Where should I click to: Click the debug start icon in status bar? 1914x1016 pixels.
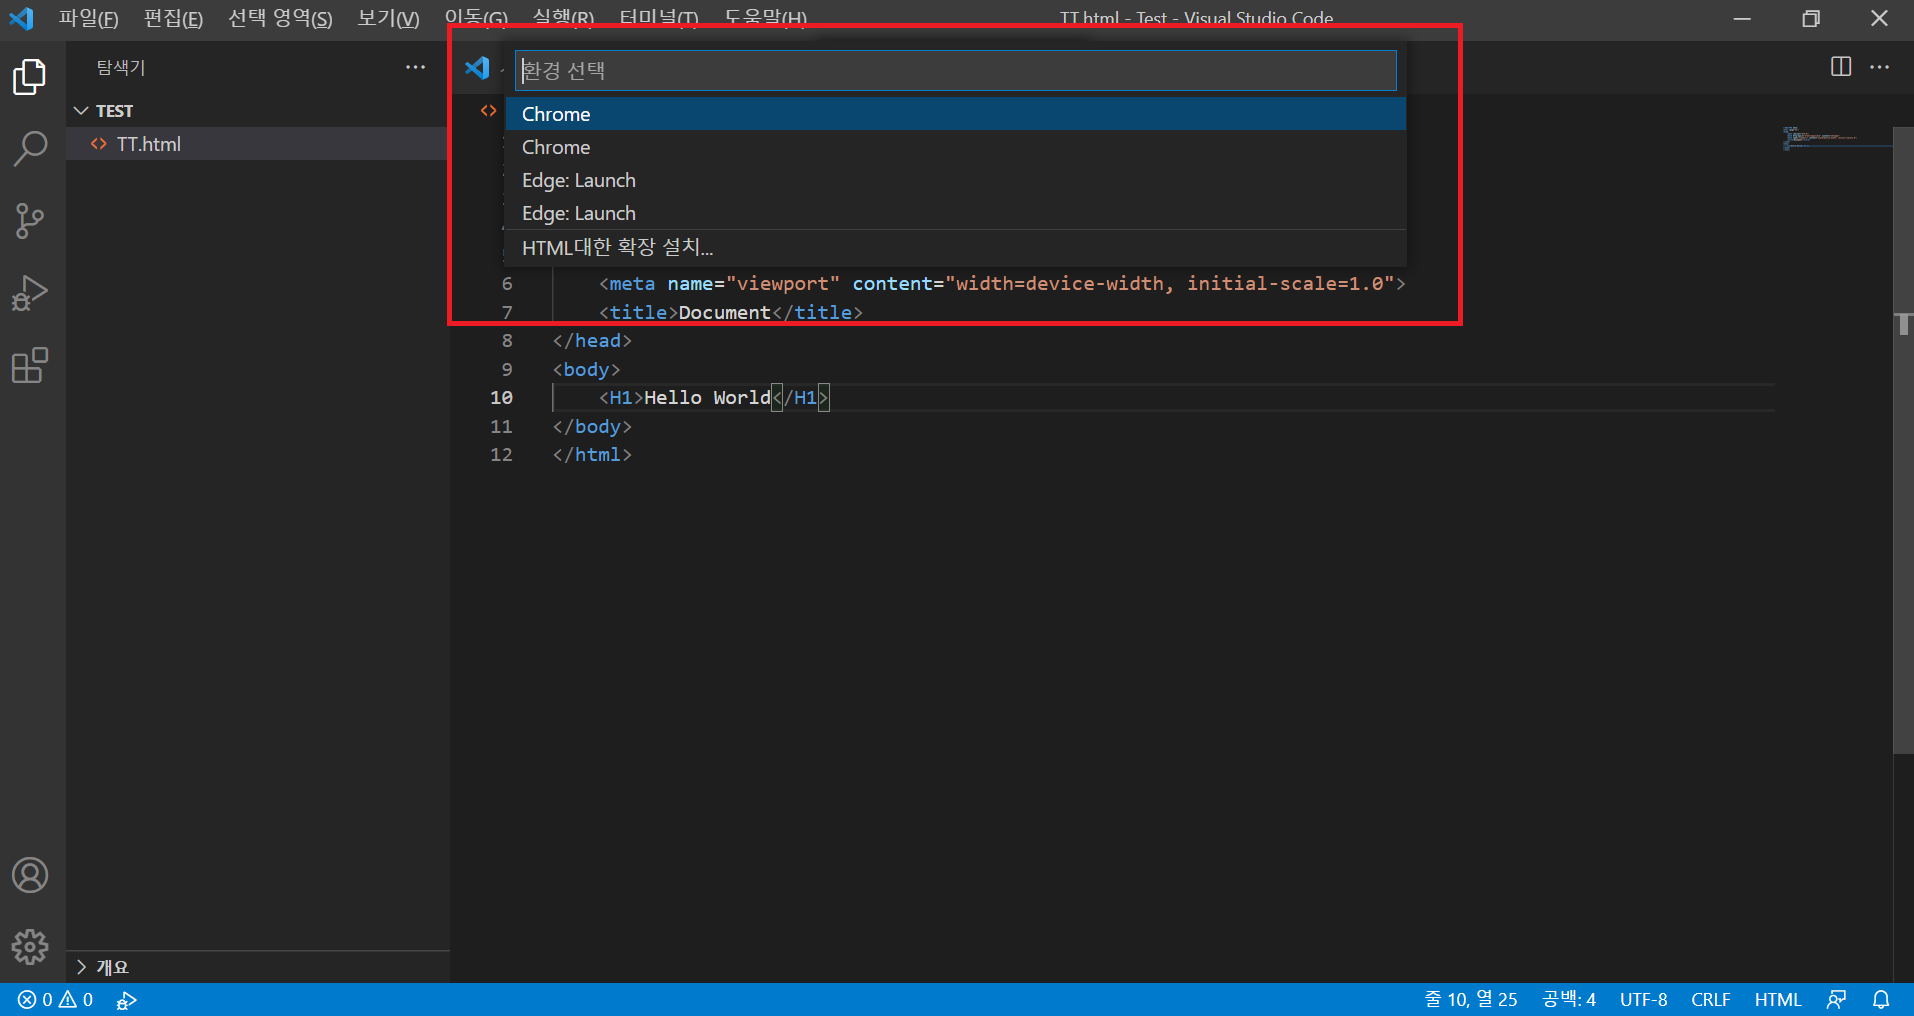126,1000
